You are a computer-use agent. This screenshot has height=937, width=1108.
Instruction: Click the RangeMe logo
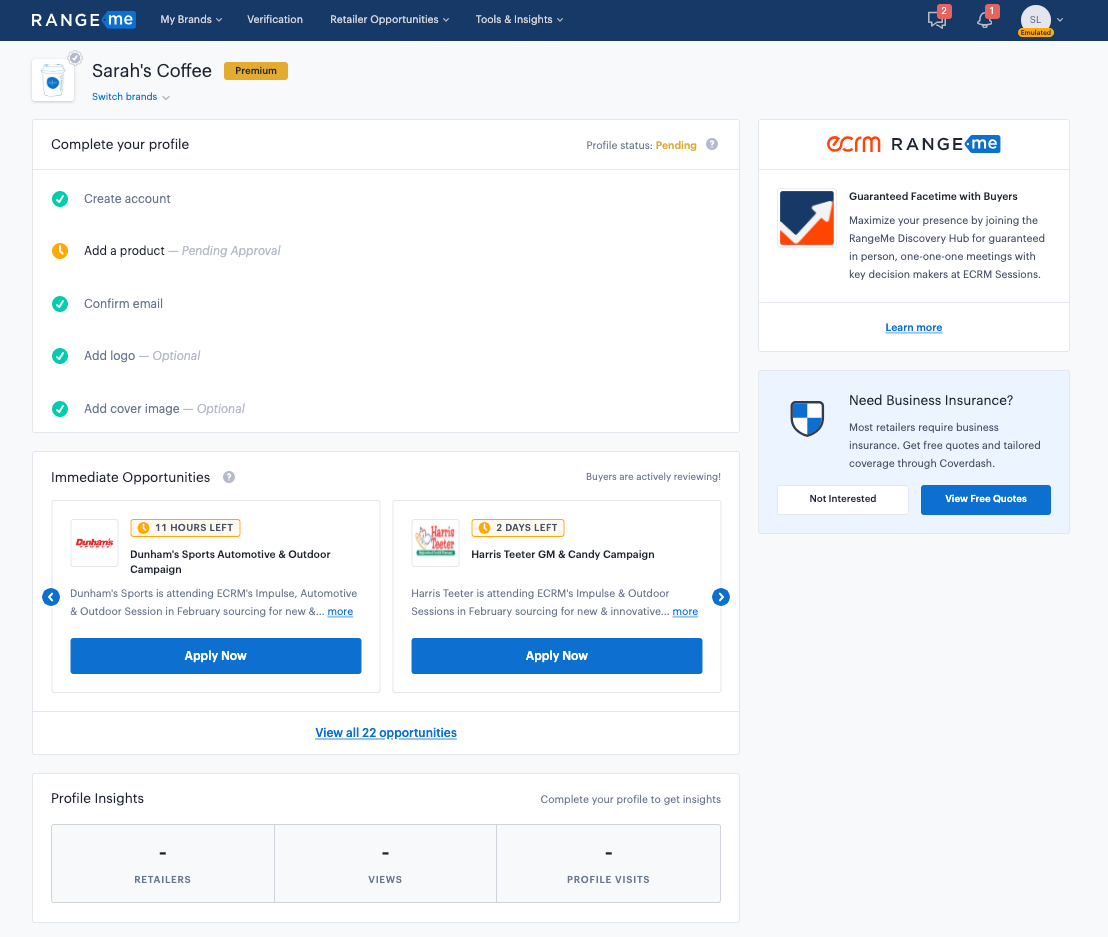point(83,19)
